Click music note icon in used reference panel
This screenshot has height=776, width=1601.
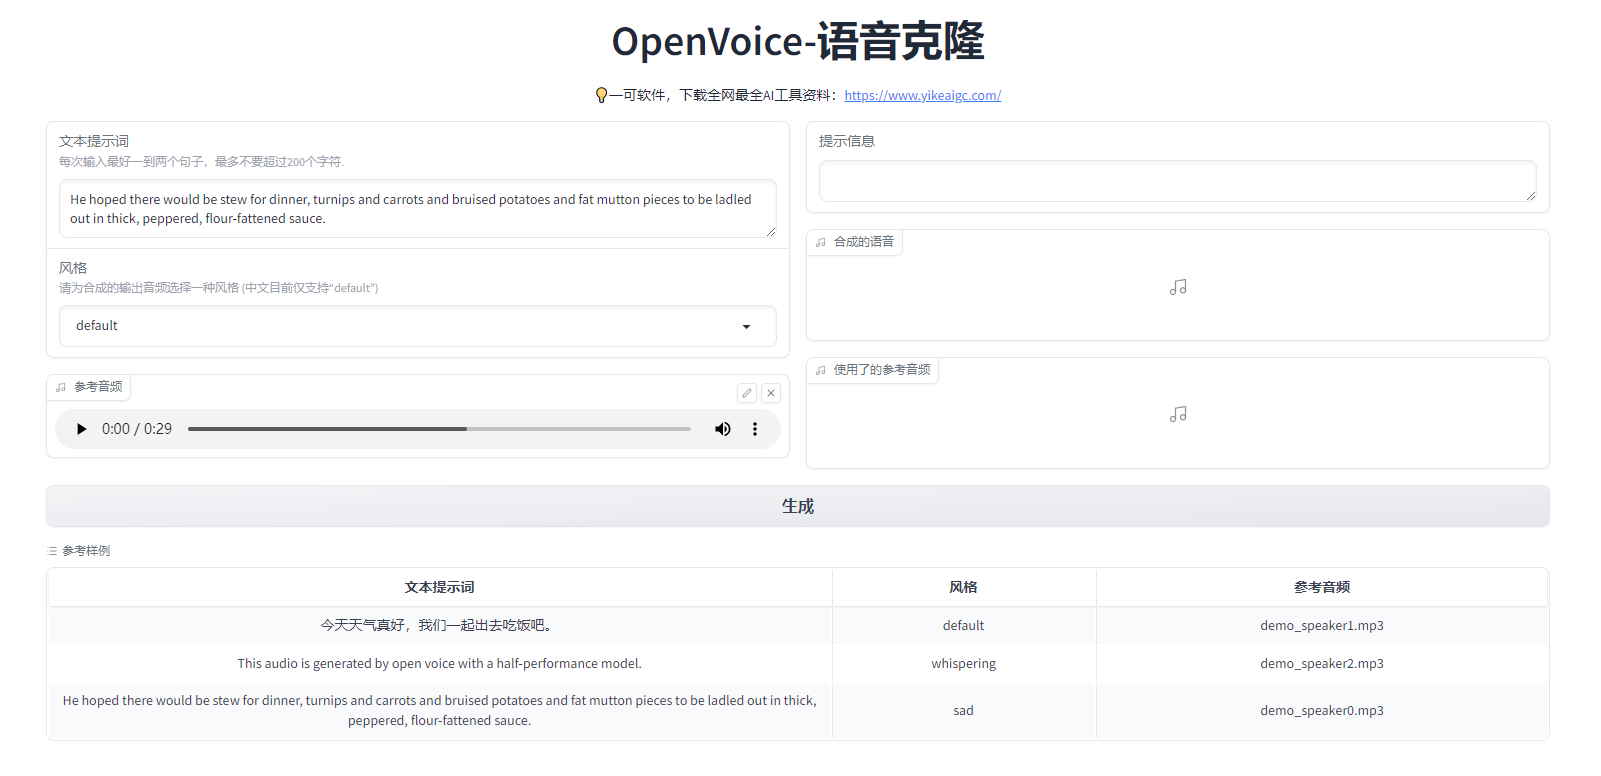1178,414
